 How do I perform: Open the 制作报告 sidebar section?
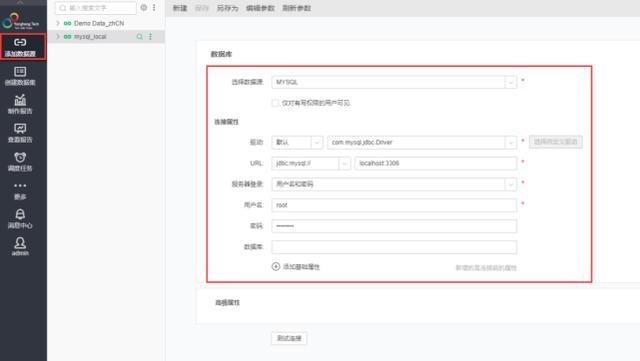(20, 105)
